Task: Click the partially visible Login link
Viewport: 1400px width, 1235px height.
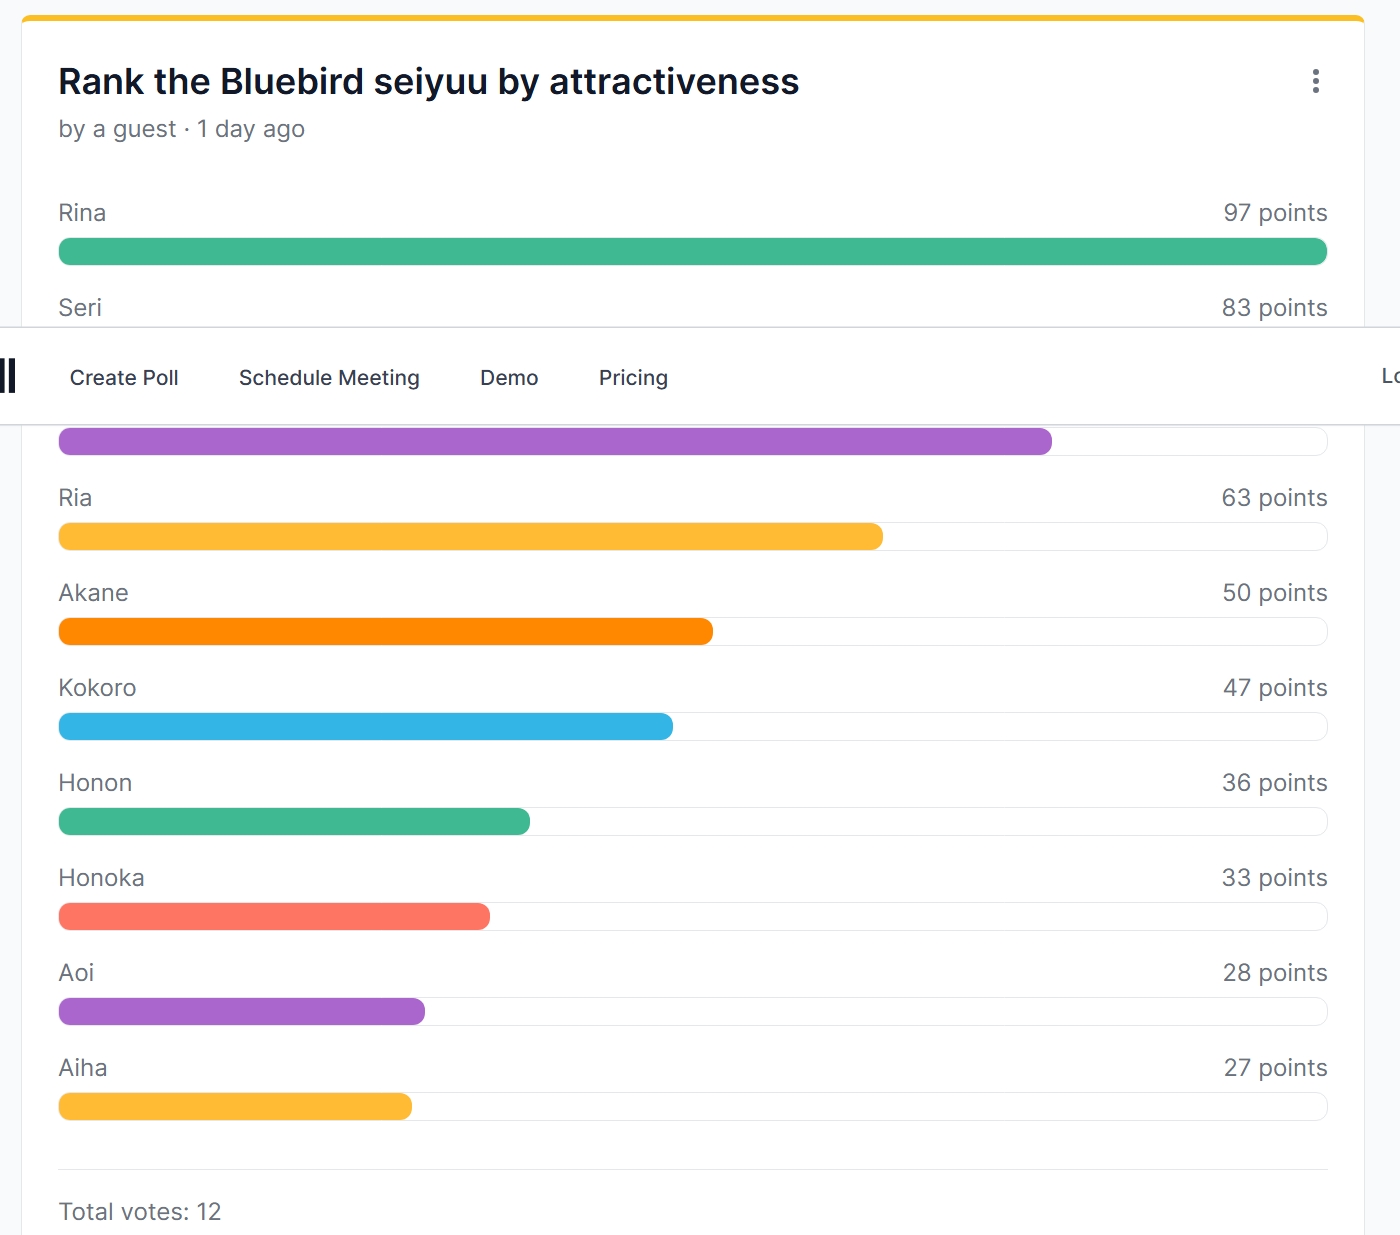Action: (x=1390, y=376)
